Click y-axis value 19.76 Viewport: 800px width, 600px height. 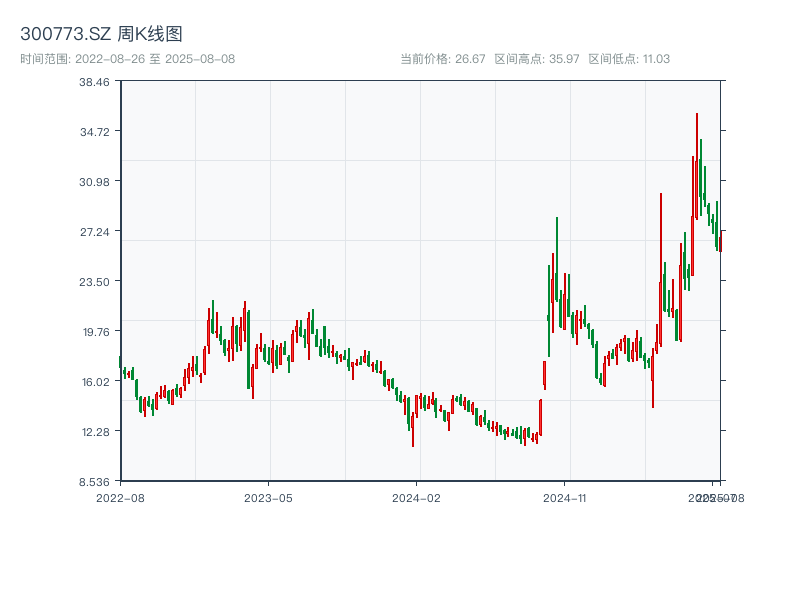[96, 332]
